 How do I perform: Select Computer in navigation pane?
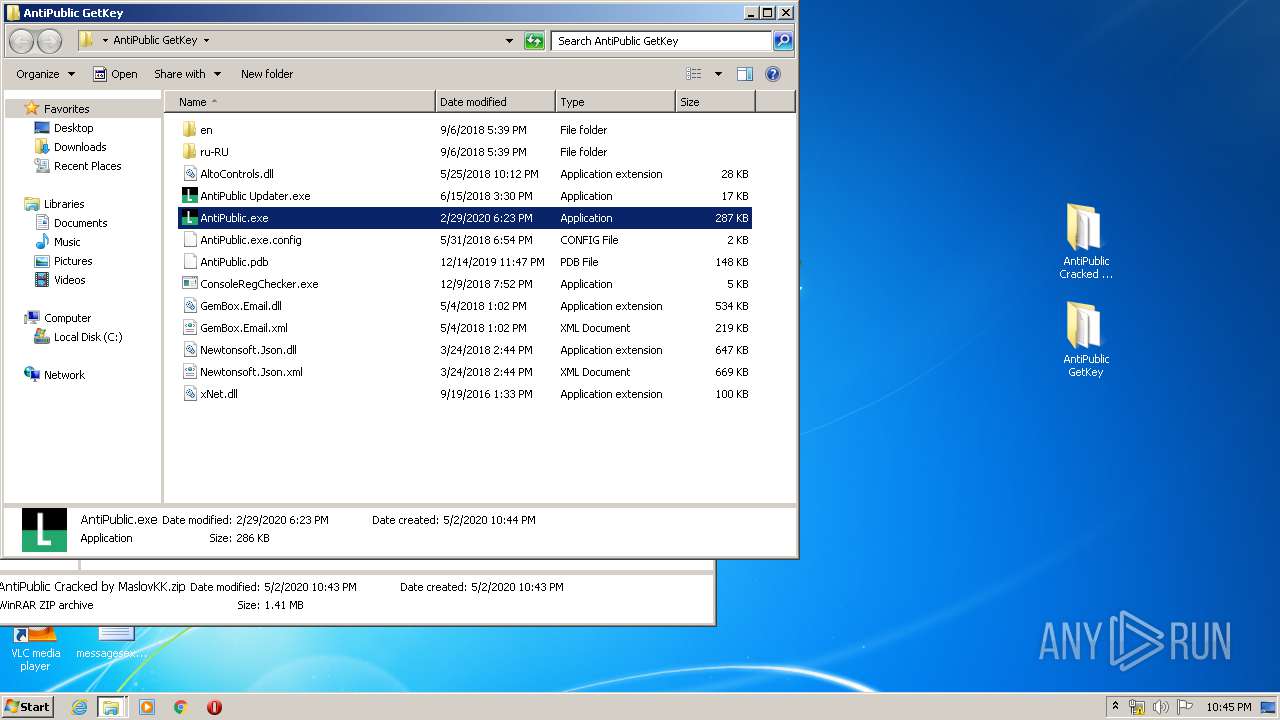coord(57,318)
